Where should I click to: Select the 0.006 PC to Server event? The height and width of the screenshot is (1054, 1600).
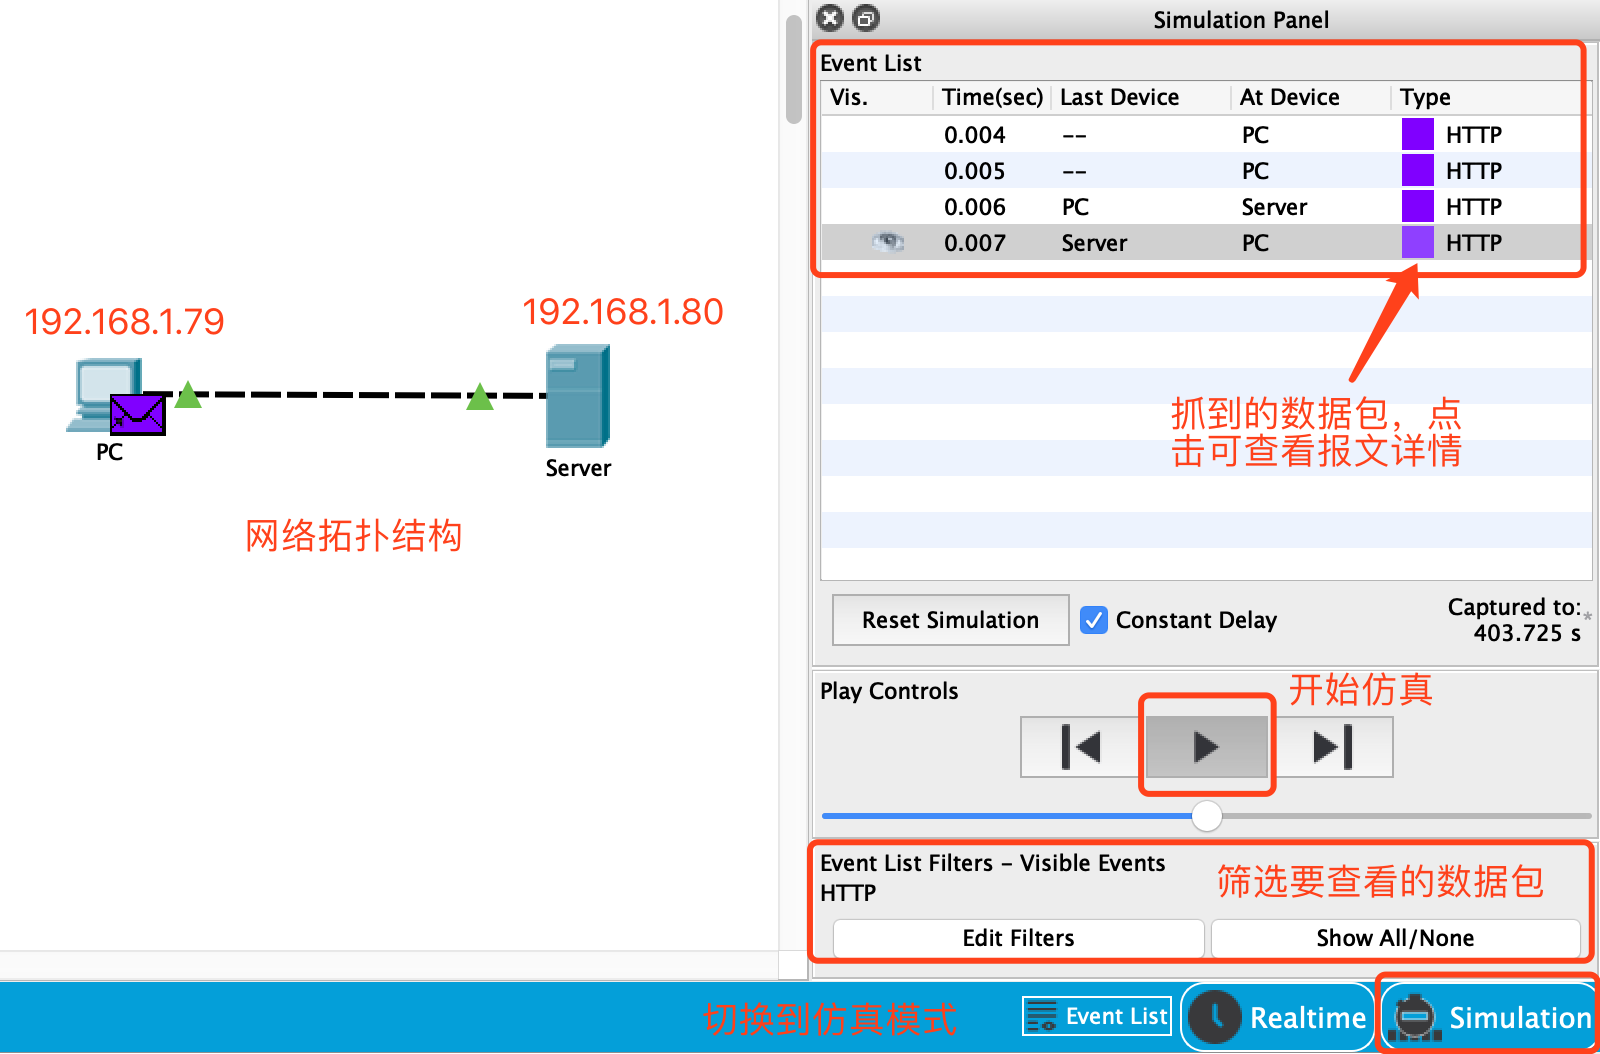(x=1200, y=207)
